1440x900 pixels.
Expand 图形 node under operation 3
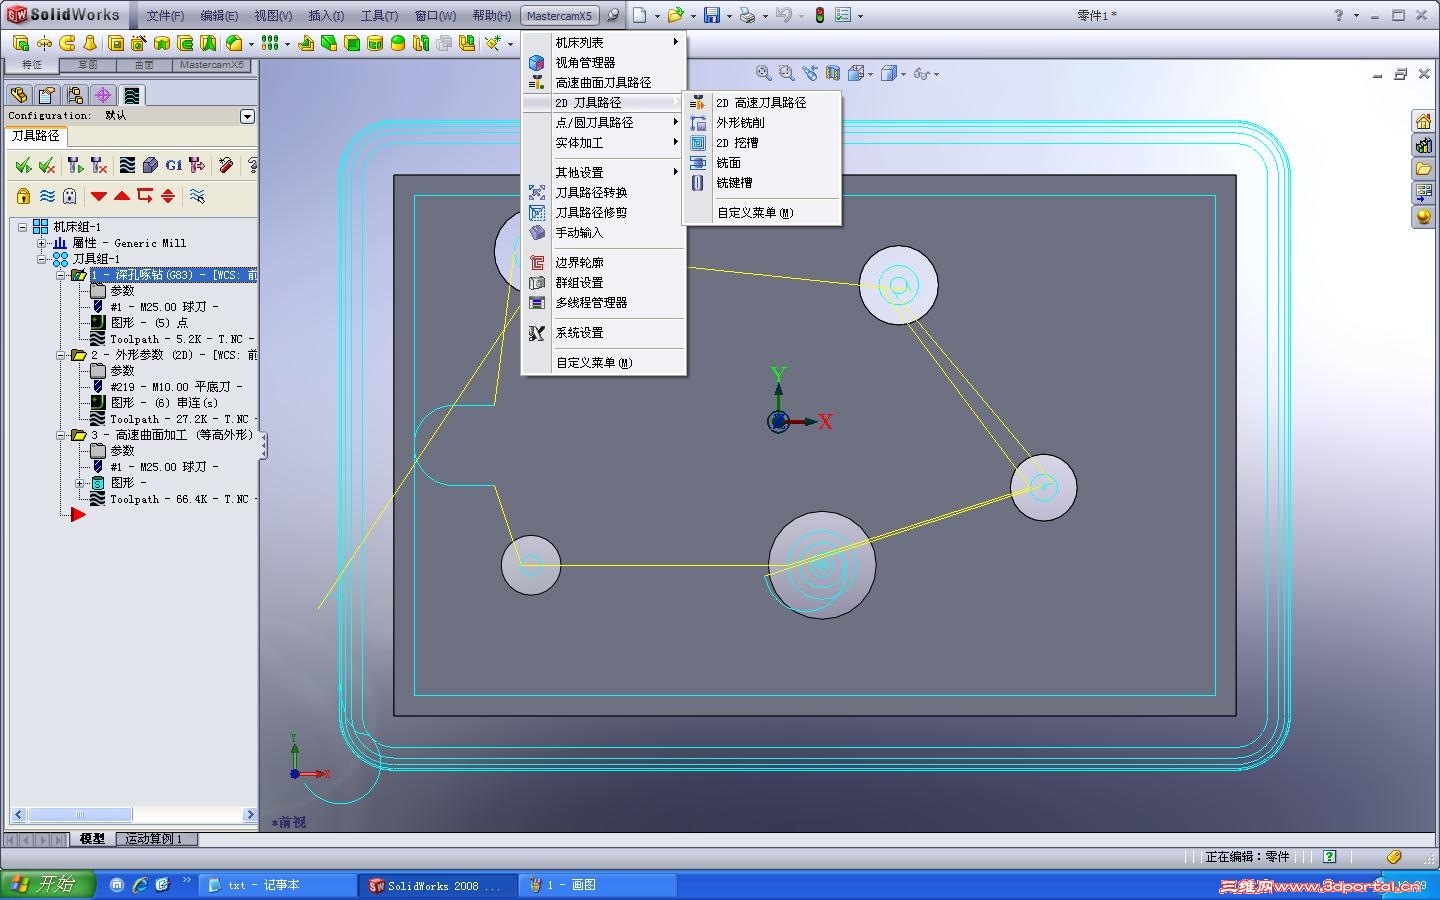coord(79,483)
